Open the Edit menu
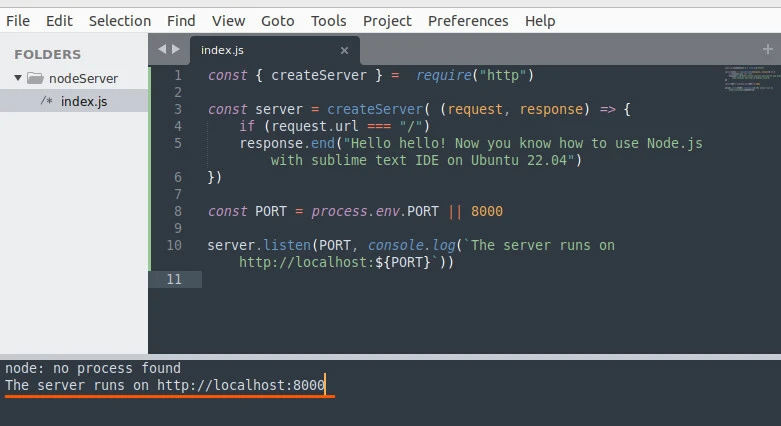781x426 pixels. tap(59, 20)
